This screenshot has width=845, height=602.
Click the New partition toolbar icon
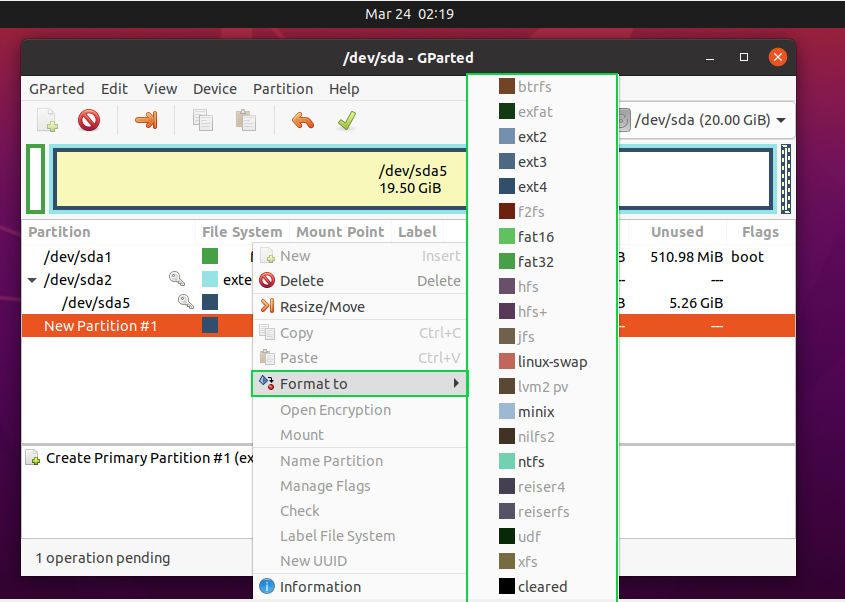(x=47, y=120)
